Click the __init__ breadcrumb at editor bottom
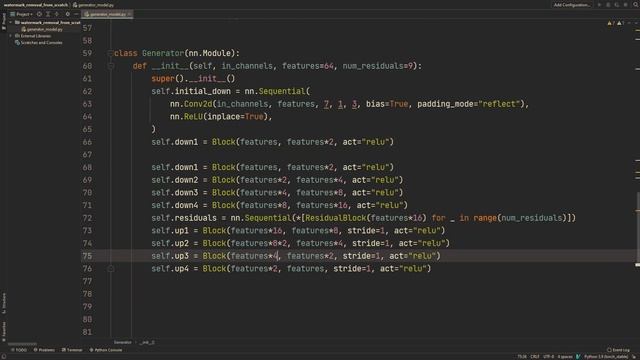Screen dimensions: 640x360 [x=147, y=342]
